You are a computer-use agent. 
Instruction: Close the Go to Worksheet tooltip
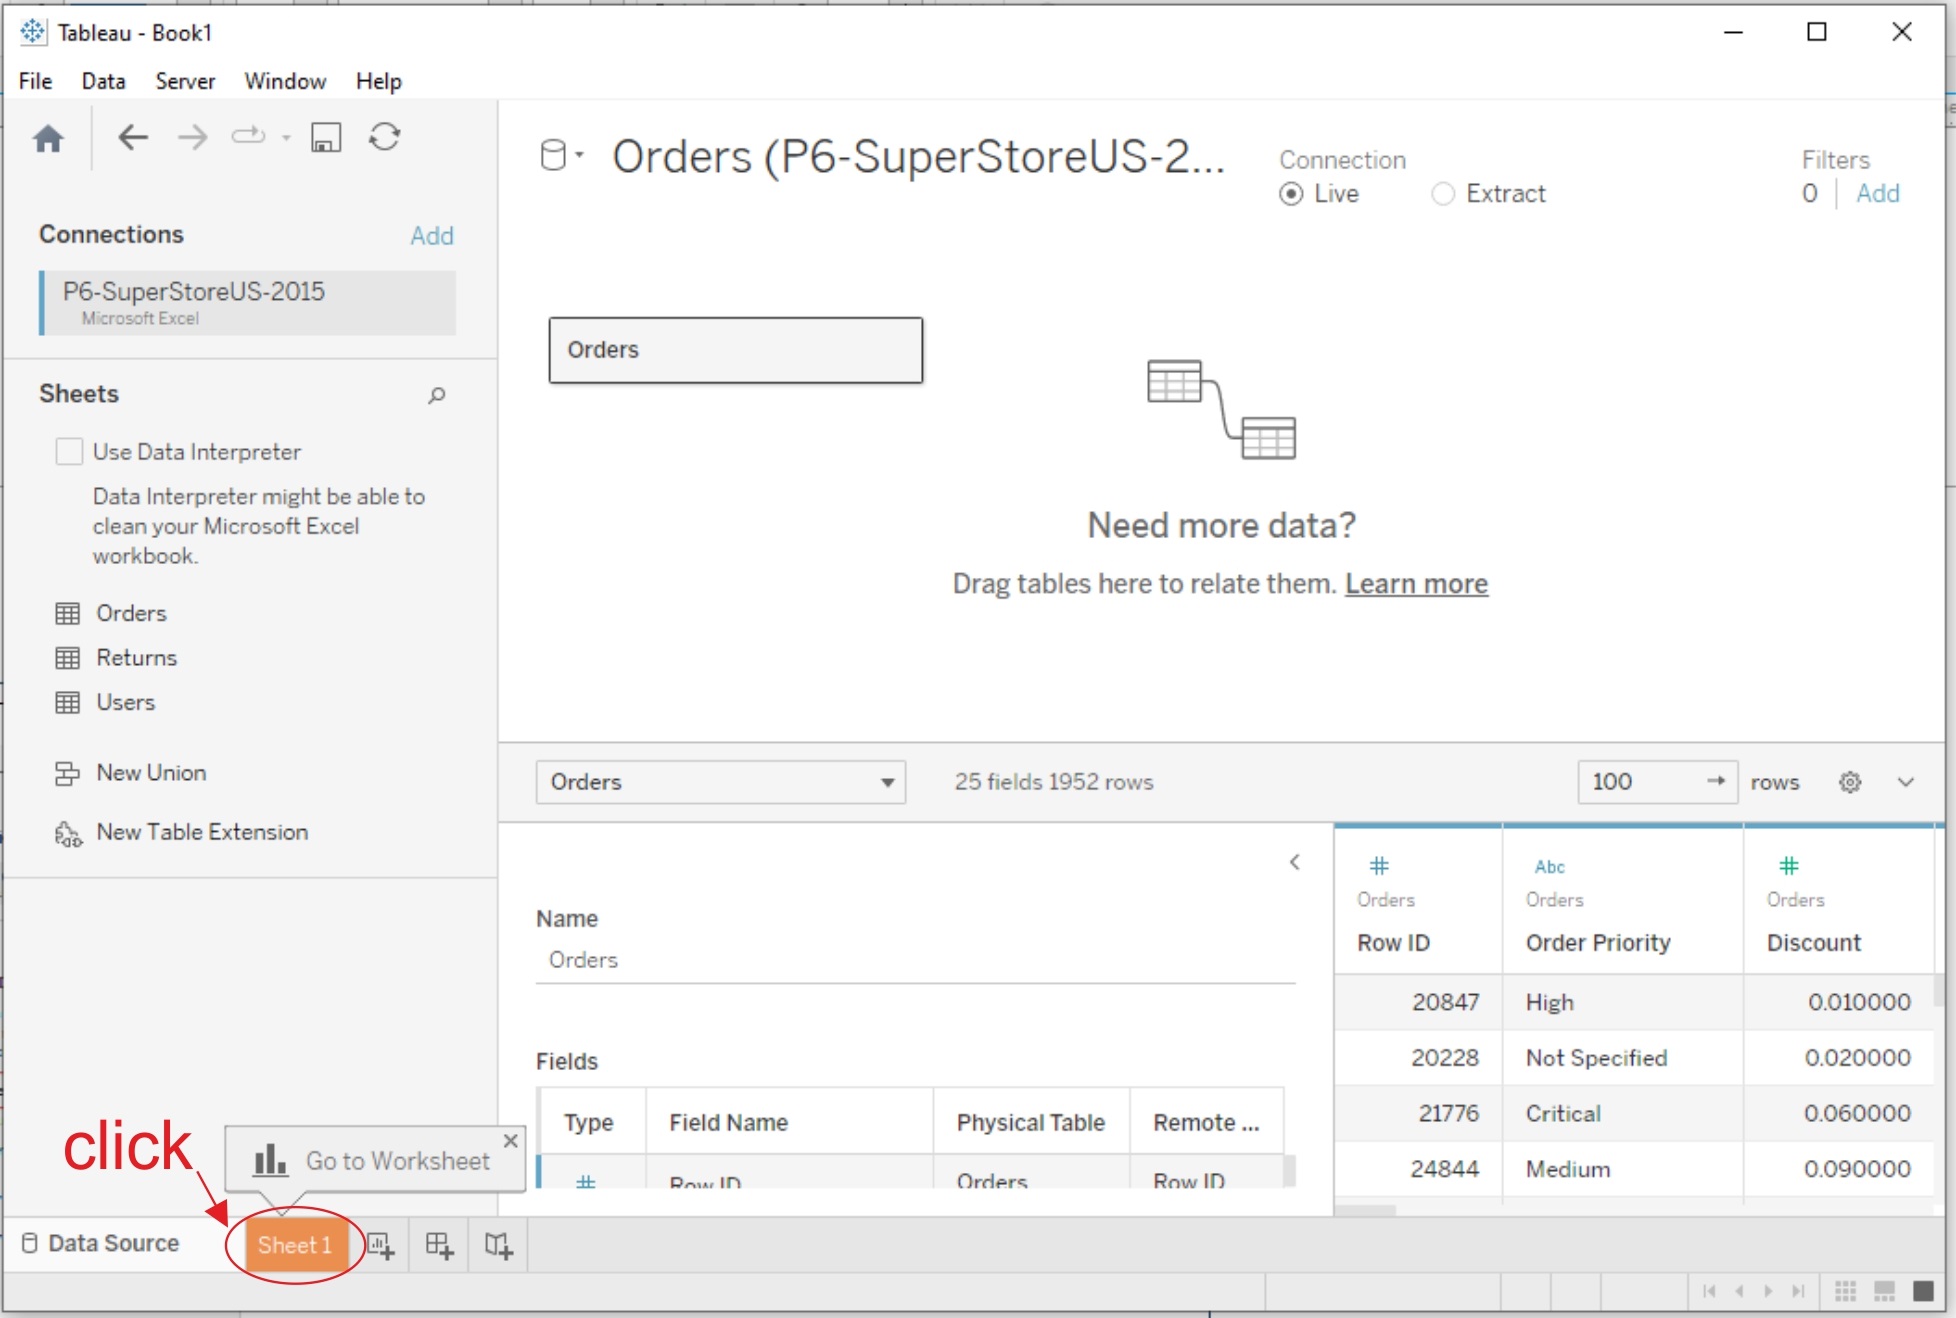[x=511, y=1140]
